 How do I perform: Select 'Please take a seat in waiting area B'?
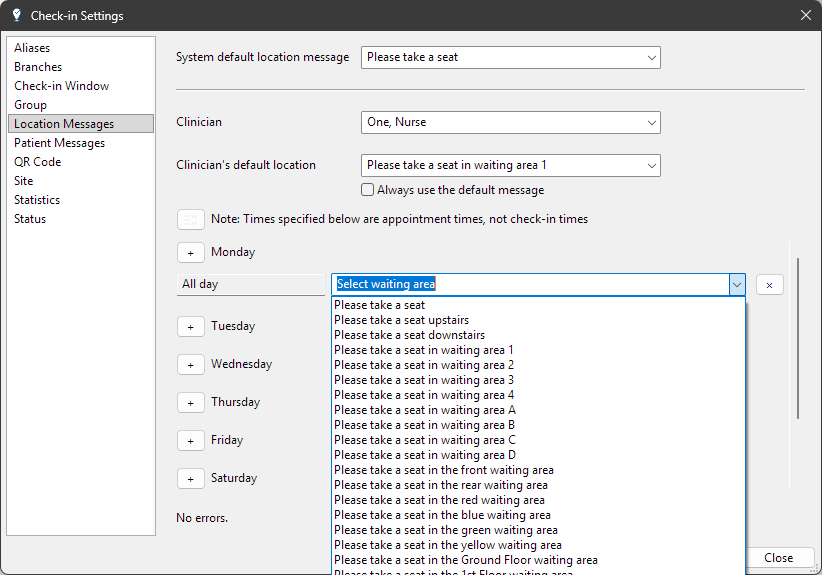[424, 425]
